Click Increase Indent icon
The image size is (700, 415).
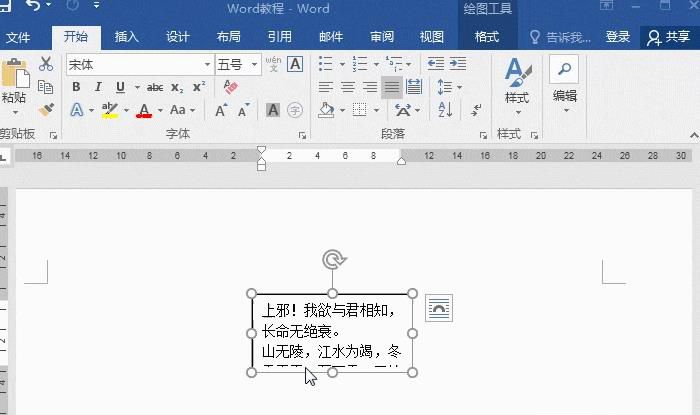[x=458, y=64]
